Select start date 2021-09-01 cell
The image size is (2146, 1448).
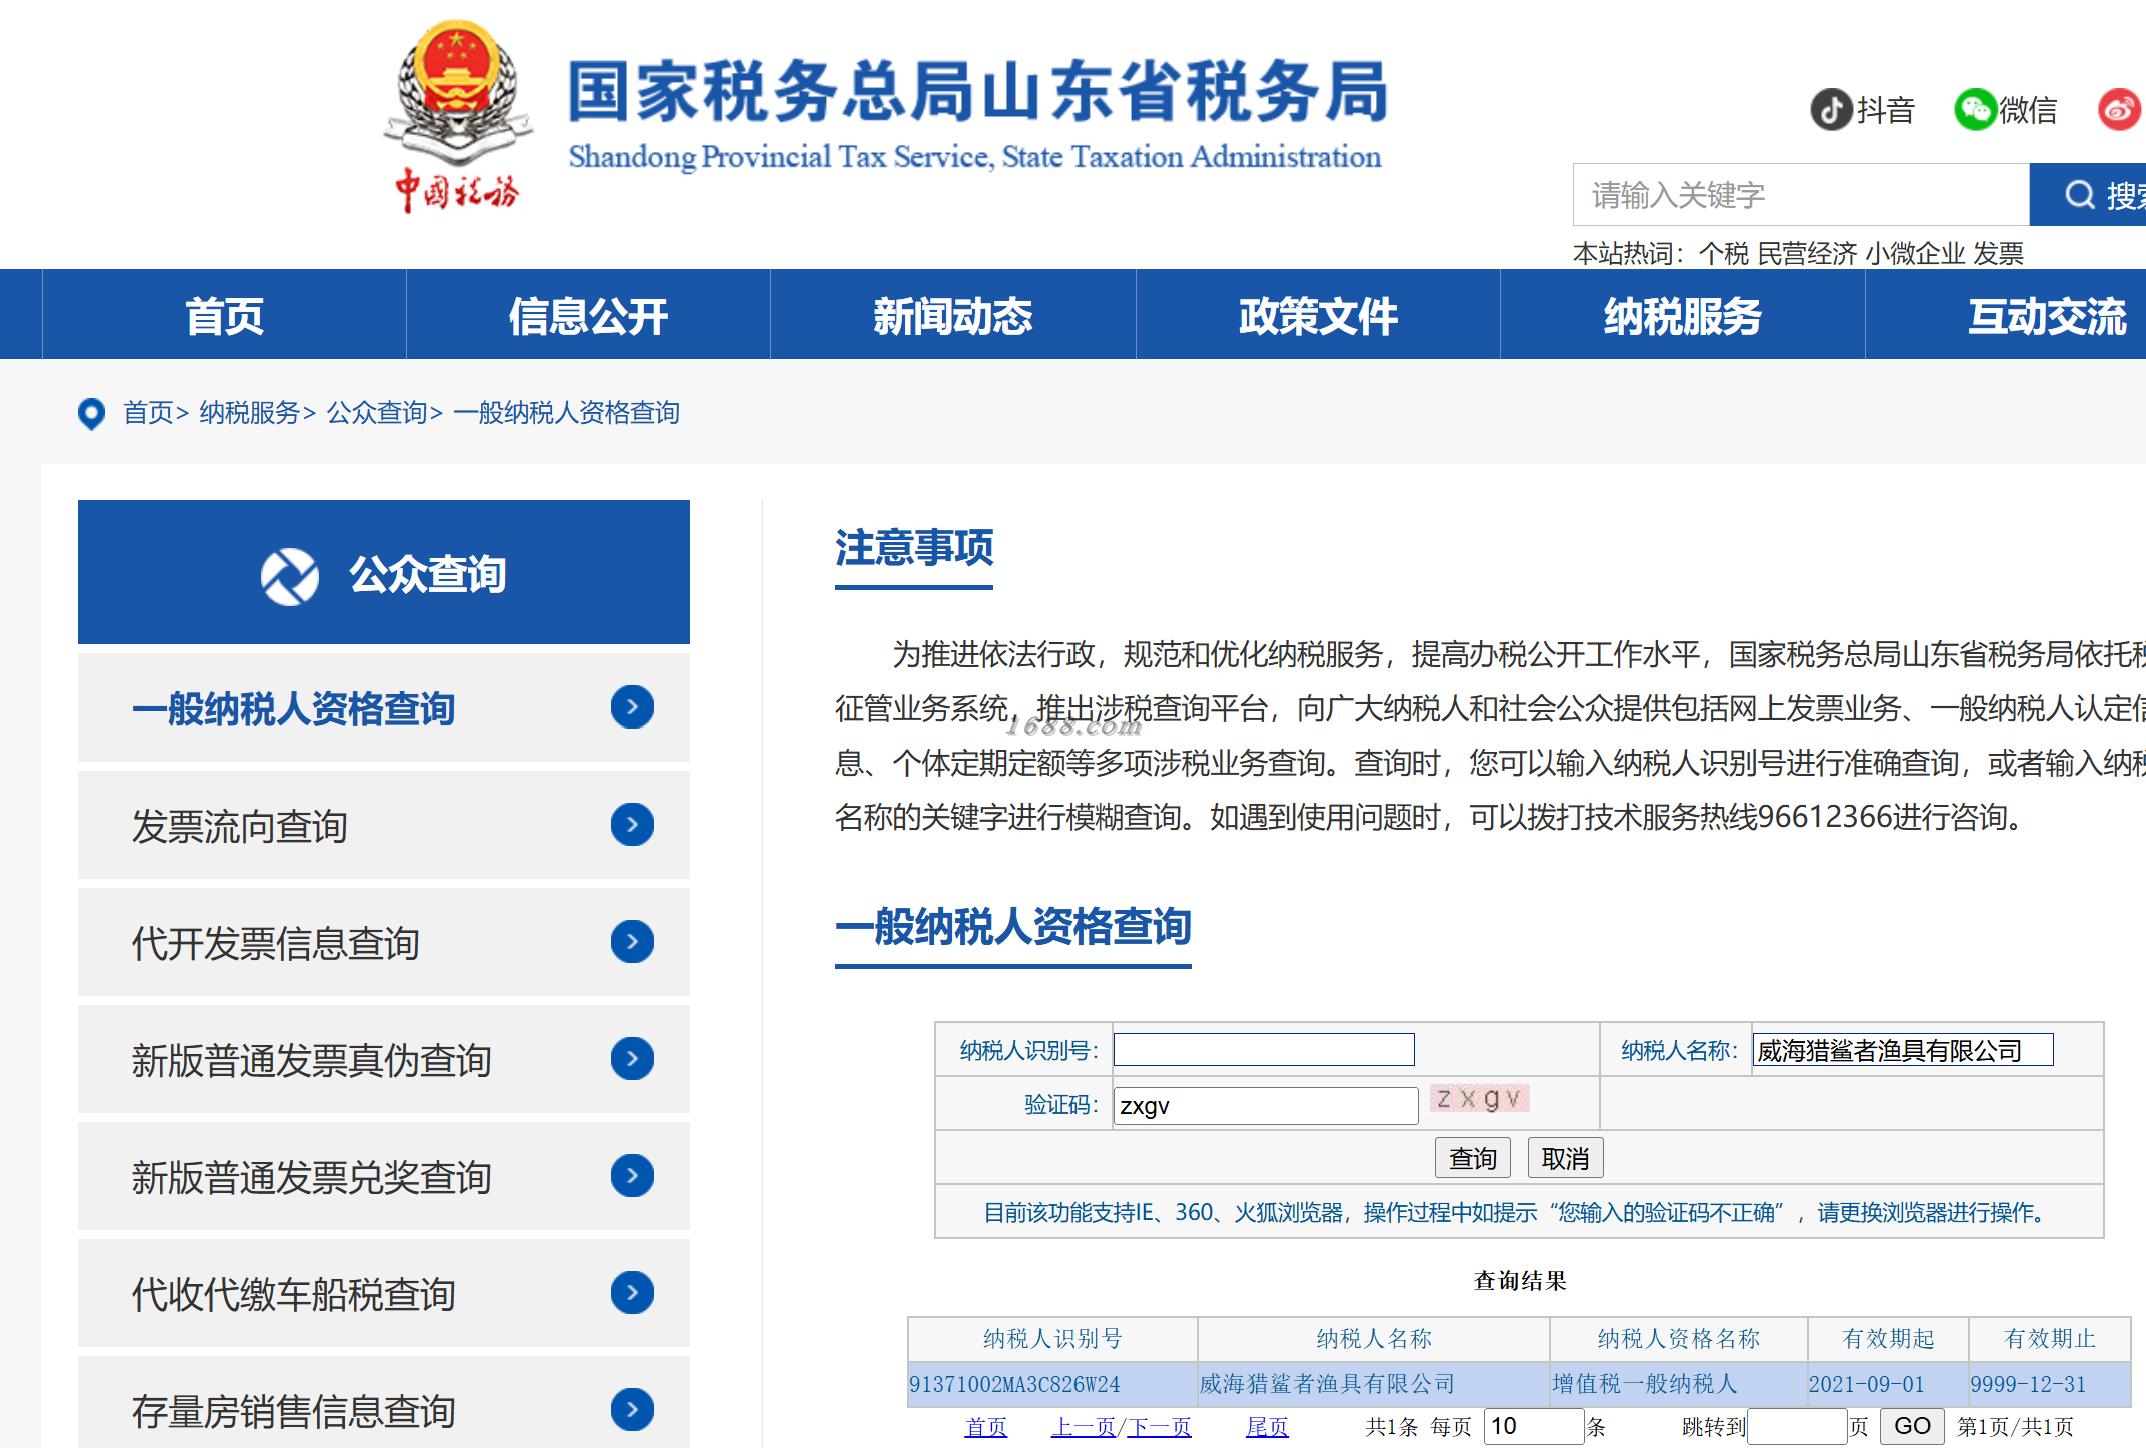[1888, 1384]
